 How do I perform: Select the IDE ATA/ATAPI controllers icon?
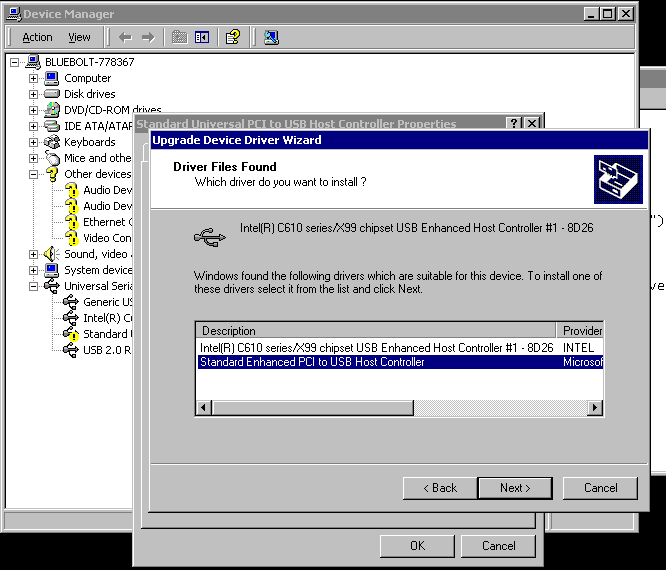52,126
